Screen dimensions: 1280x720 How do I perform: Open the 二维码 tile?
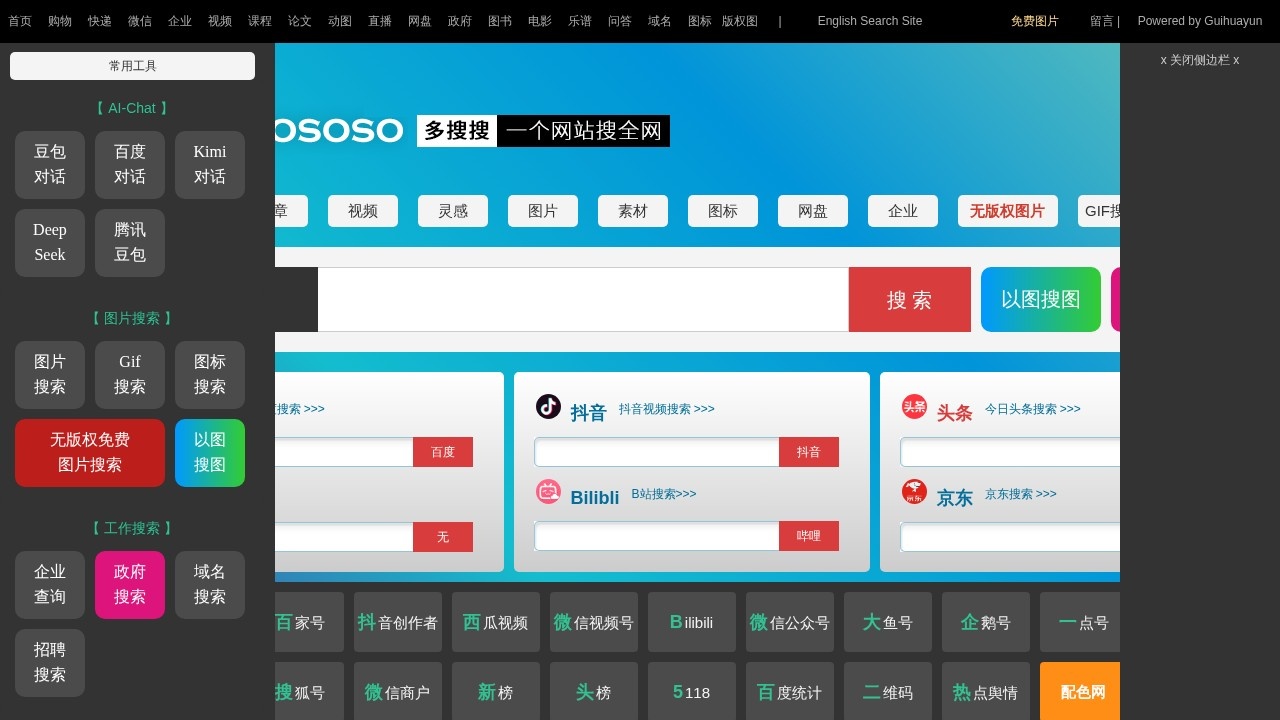[888, 691]
